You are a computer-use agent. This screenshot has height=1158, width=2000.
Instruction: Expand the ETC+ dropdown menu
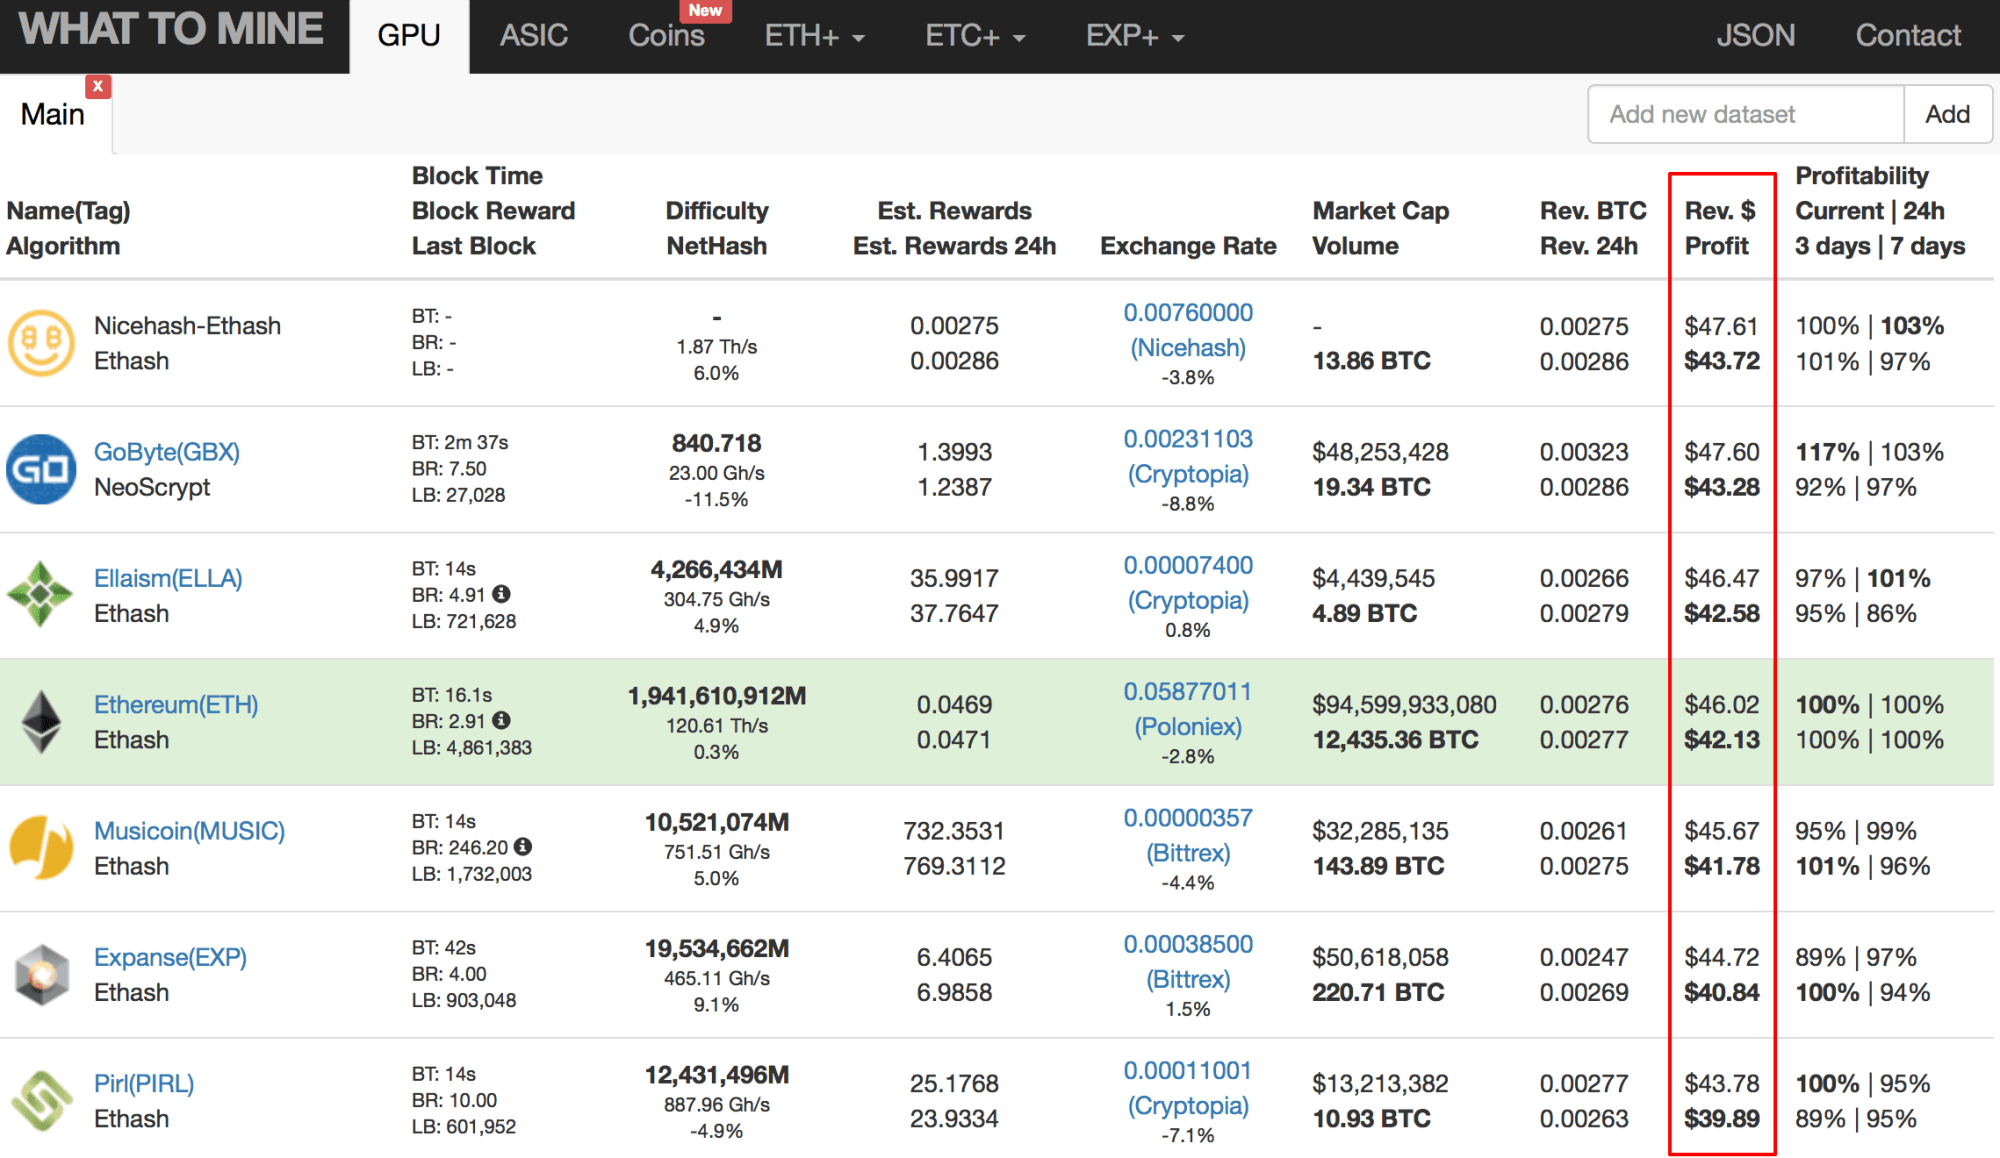point(975,36)
